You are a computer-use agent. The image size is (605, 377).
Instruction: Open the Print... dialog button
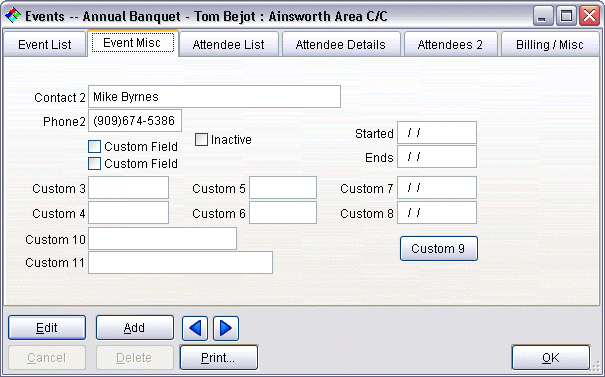tap(219, 358)
